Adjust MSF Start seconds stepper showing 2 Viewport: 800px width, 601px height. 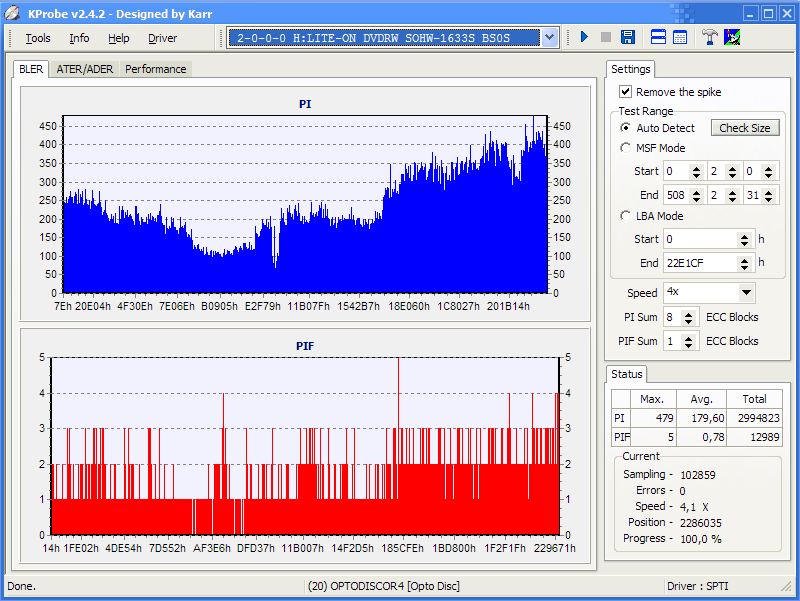[732, 171]
